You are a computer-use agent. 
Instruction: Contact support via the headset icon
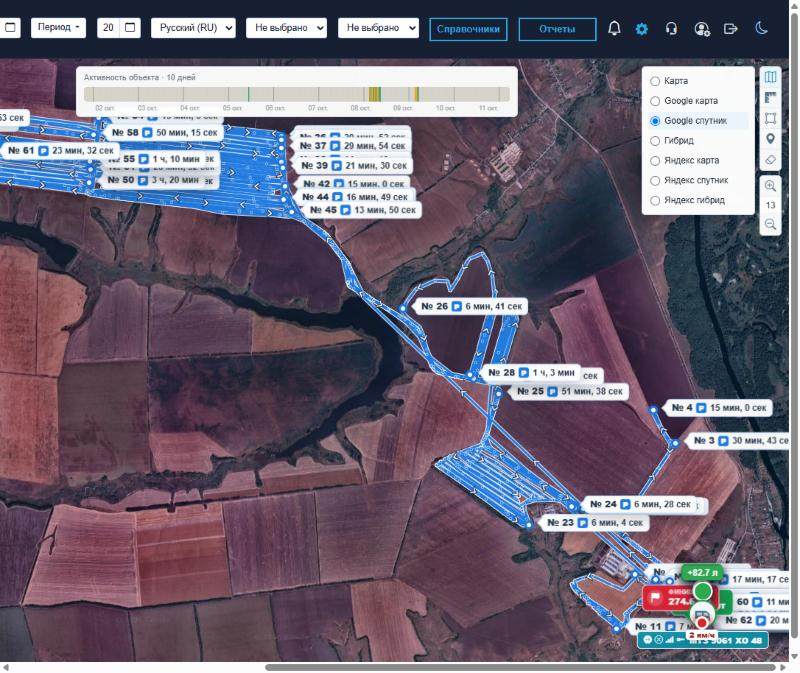coord(671,29)
